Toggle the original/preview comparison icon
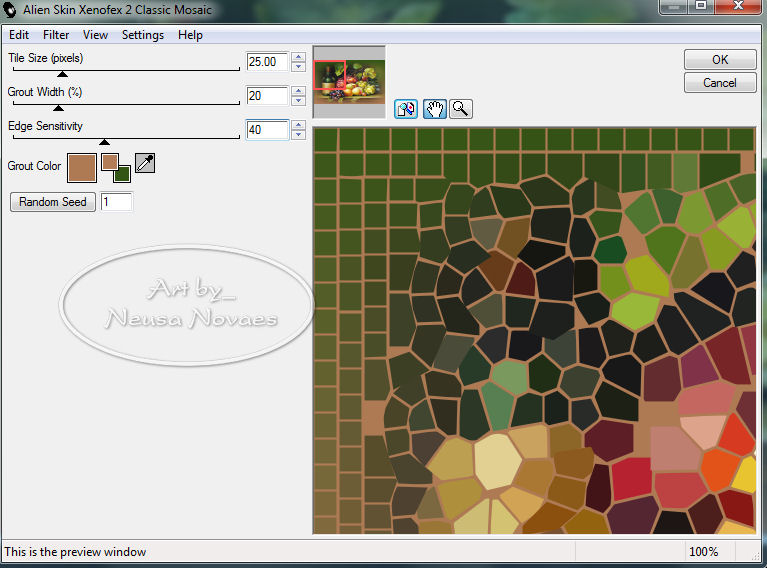Screen dimensions: 767x568 tap(406, 109)
